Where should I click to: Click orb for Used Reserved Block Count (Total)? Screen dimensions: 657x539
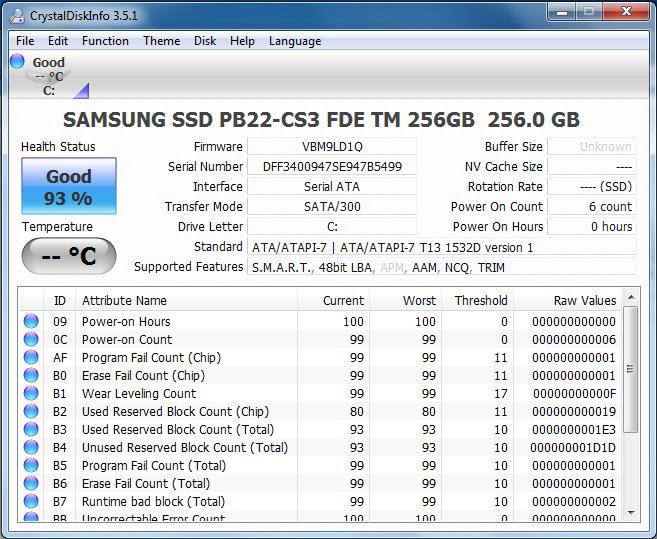(31, 429)
